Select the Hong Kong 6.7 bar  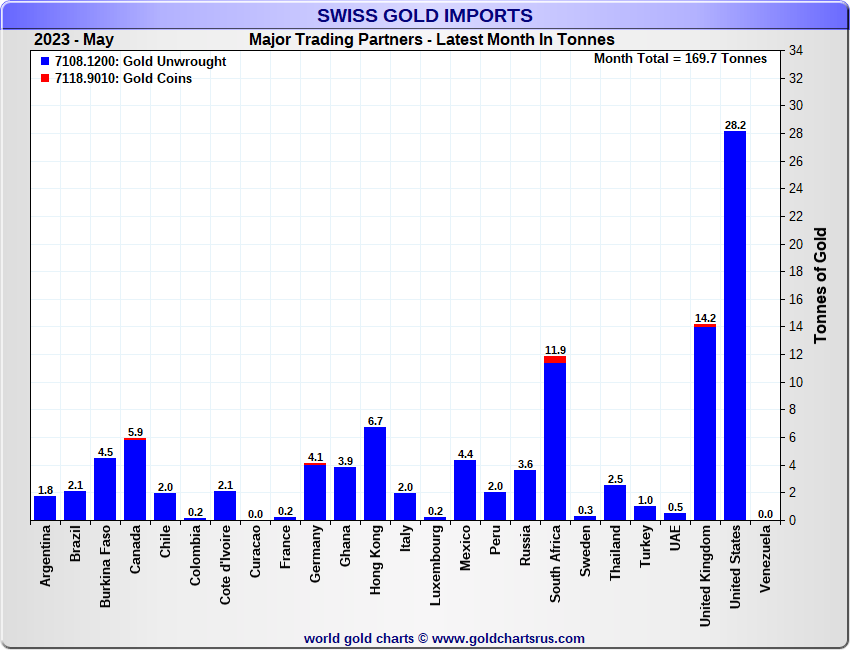(x=375, y=473)
